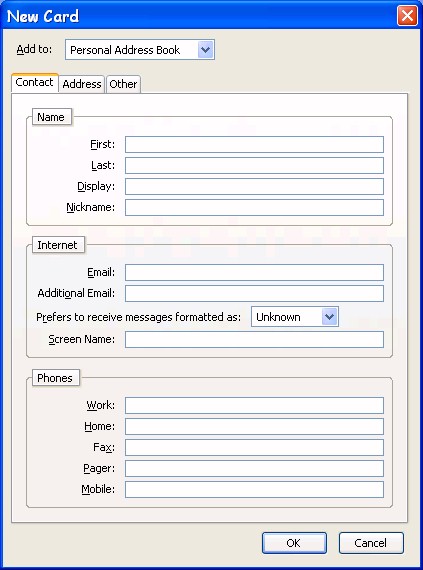Expand the message format Unknown dropdown

(295, 317)
